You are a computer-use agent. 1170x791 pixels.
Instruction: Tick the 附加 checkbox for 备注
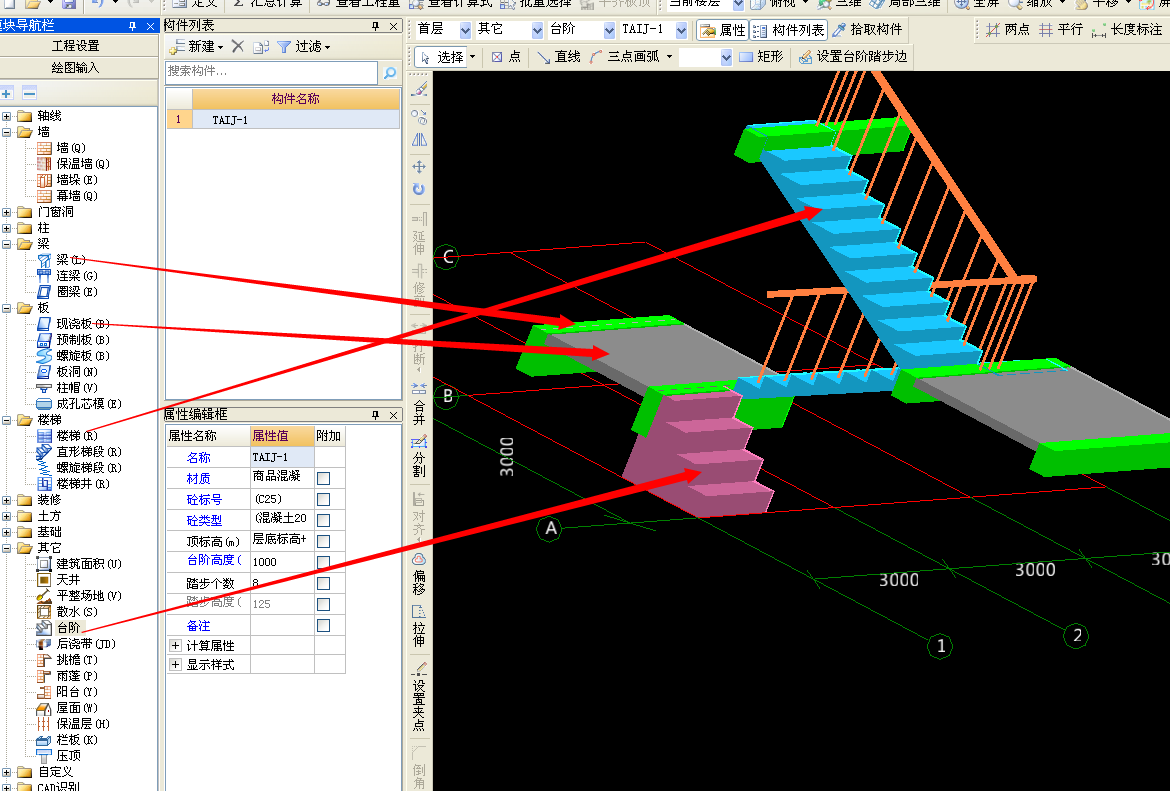pos(323,625)
